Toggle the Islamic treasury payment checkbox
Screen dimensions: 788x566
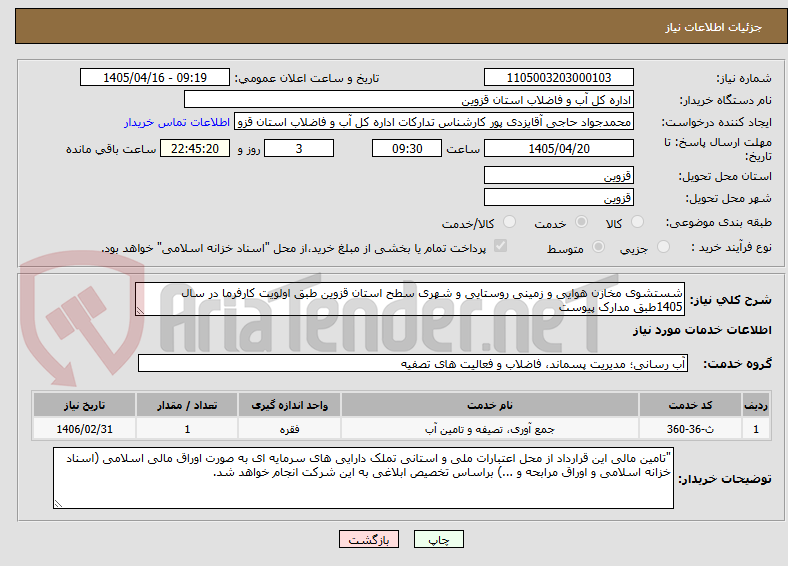tap(501, 246)
